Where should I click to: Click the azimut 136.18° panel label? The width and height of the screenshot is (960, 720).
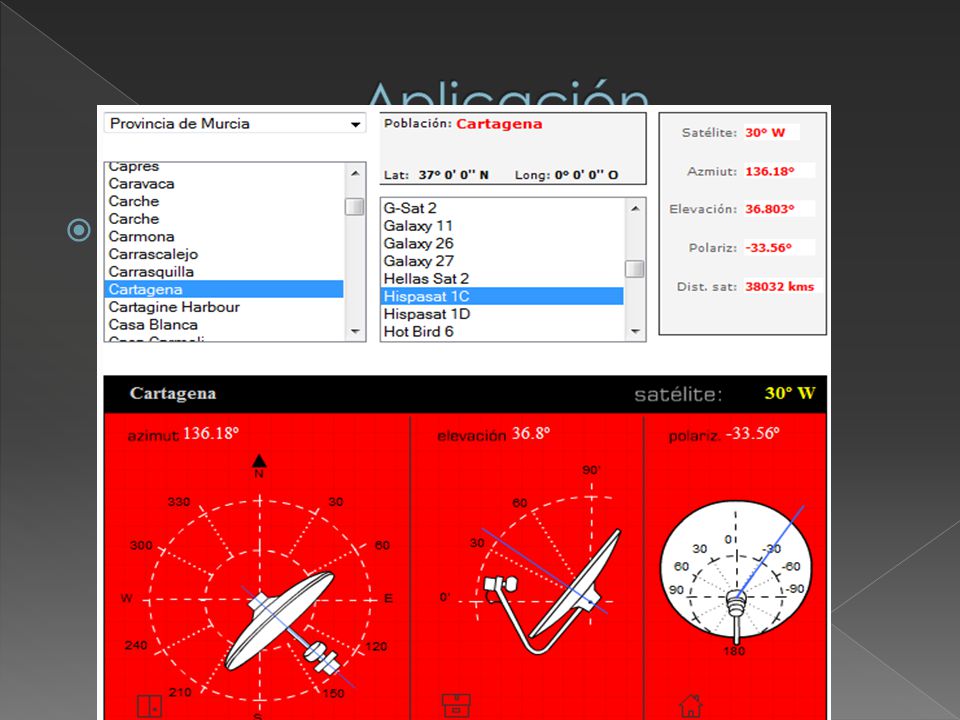[x=183, y=434]
